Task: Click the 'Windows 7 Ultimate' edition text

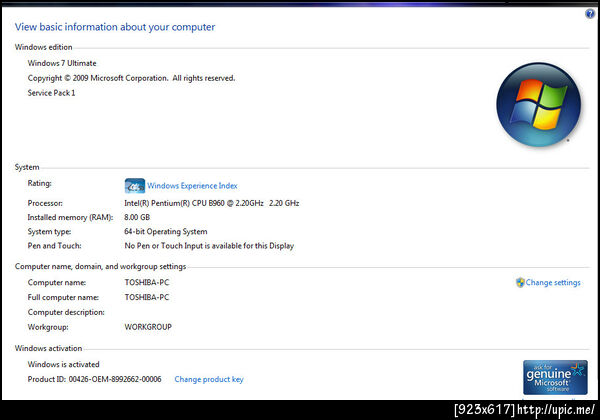Action: [62, 63]
